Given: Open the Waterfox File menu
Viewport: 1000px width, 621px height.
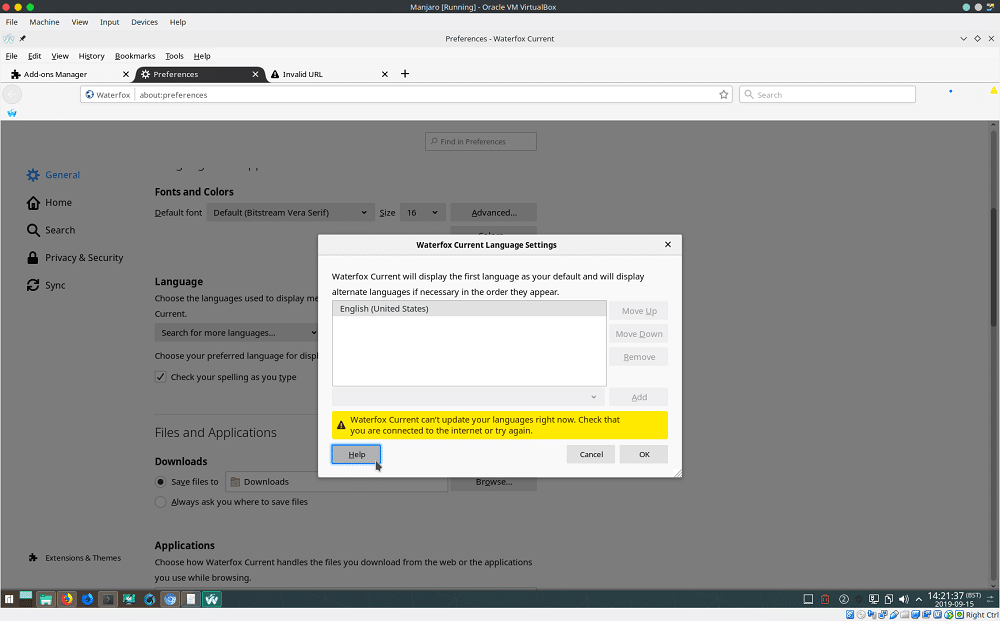Looking at the screenshot, I should click(11, 56).
